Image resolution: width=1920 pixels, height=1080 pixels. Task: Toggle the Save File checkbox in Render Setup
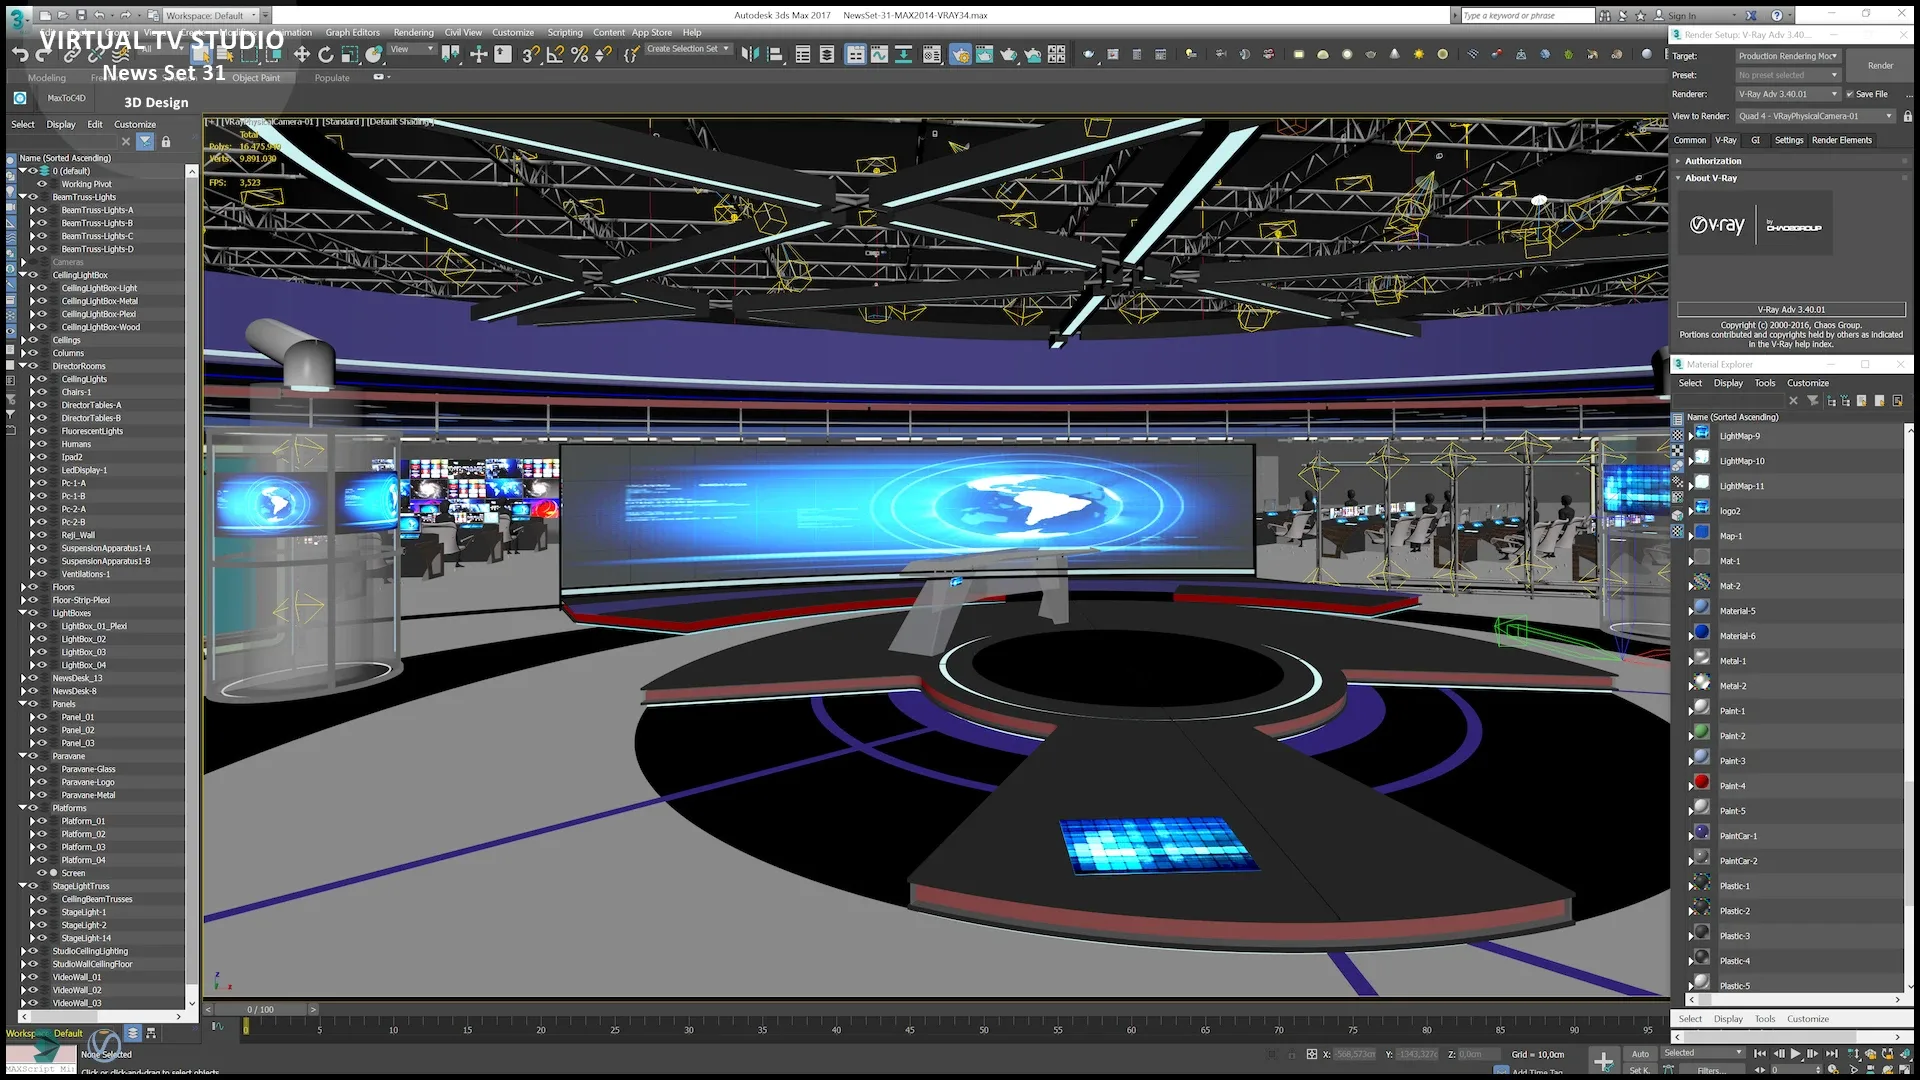(1852, 94)
